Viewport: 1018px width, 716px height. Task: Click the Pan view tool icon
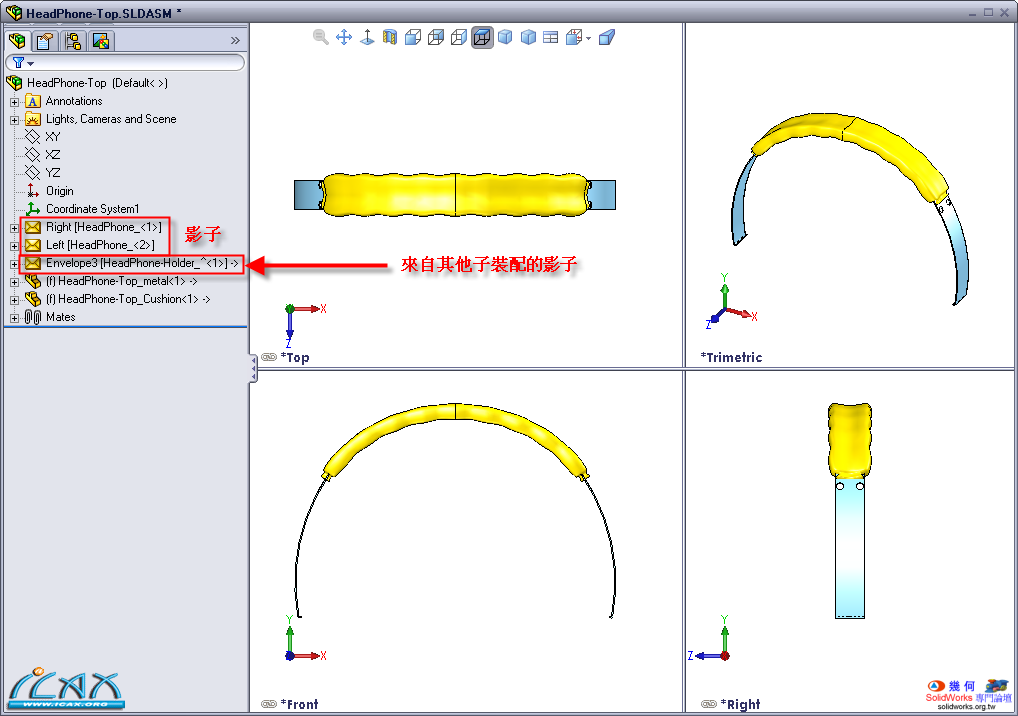[344, 37]
